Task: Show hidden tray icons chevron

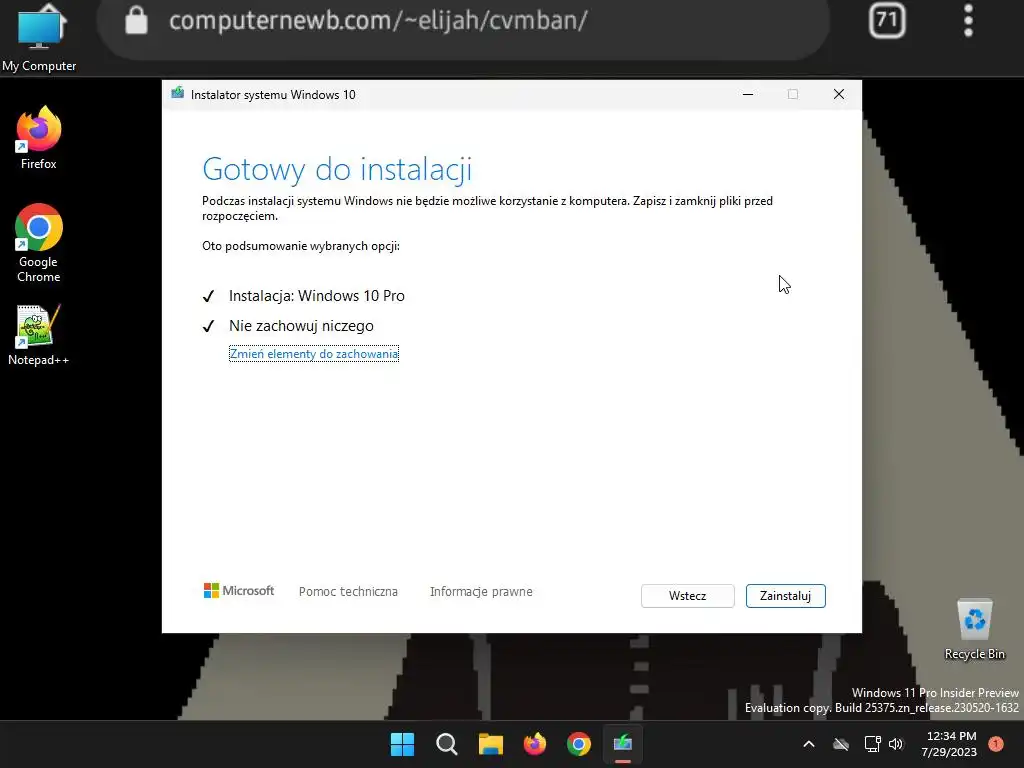Action: 808,744
